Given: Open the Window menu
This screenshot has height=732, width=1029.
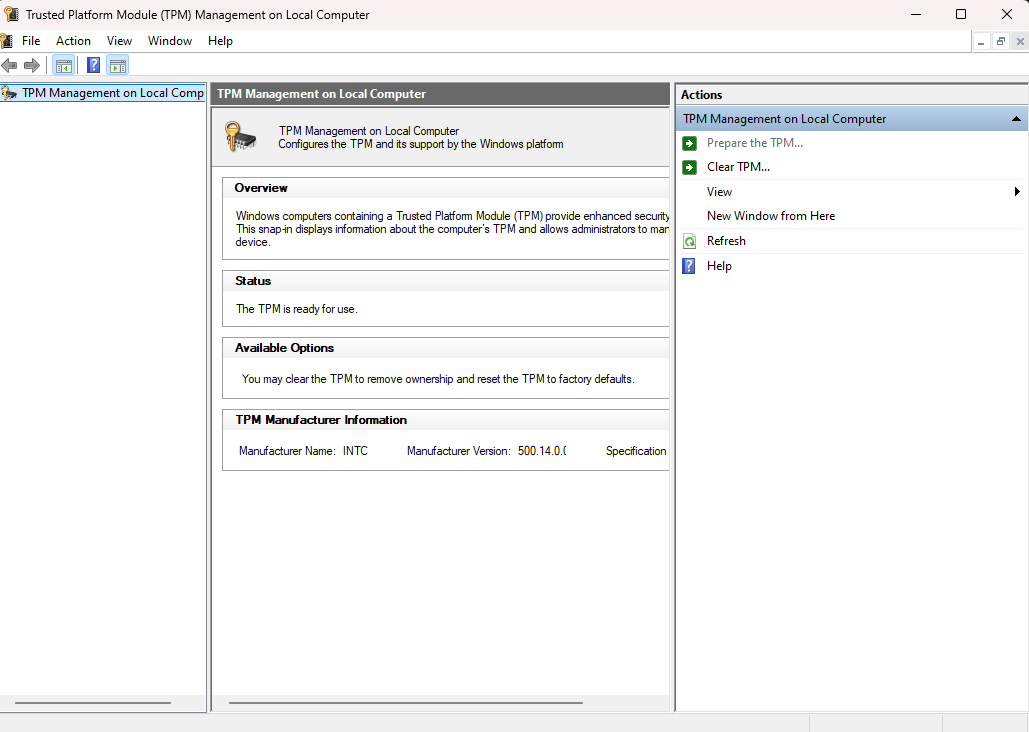Looking at the screenshot, I should (170, 41).
